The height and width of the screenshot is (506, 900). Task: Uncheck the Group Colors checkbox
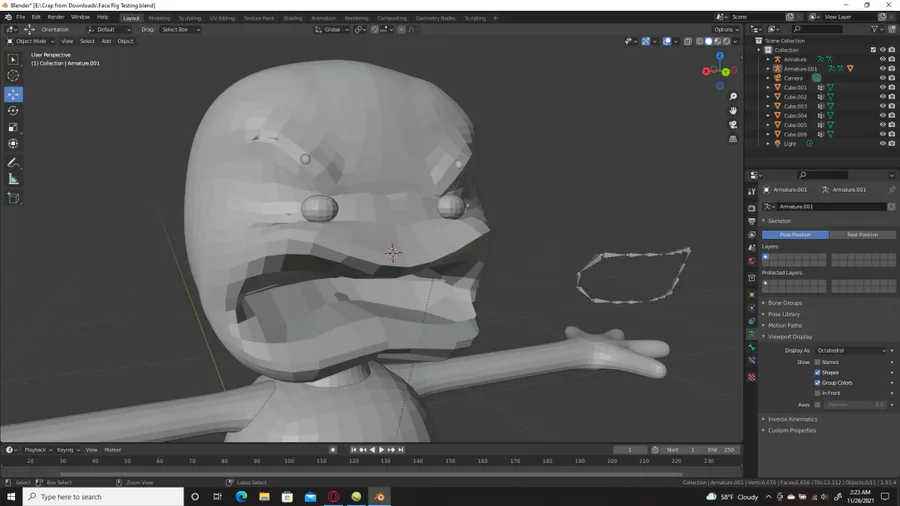tap(817, 383)
